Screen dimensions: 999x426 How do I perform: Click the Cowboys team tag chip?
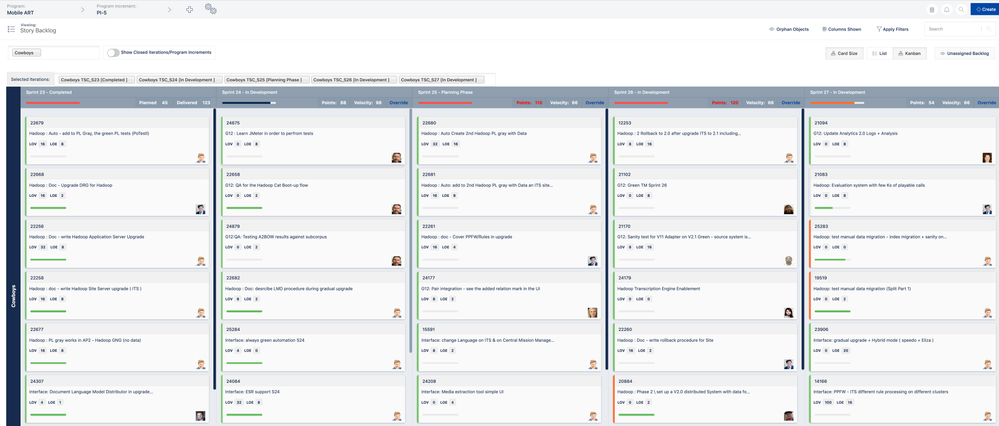click(26, 53)
